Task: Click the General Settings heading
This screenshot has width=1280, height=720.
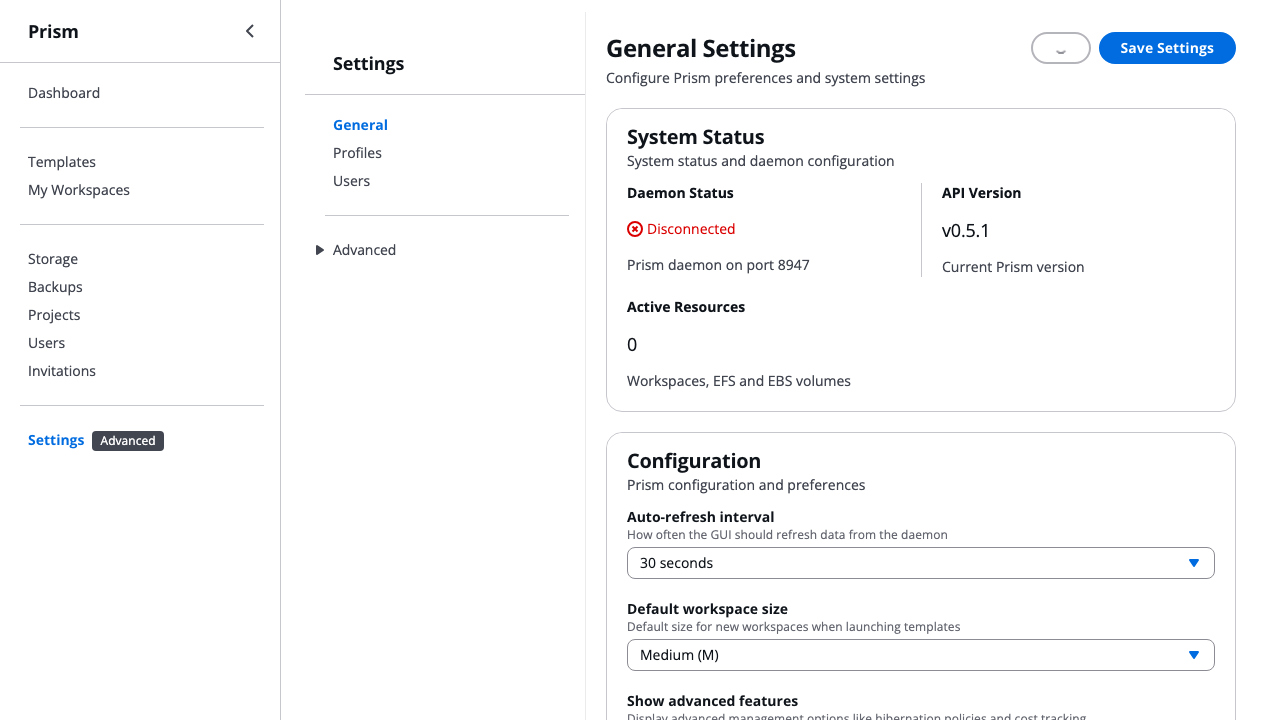Action: 701,49
